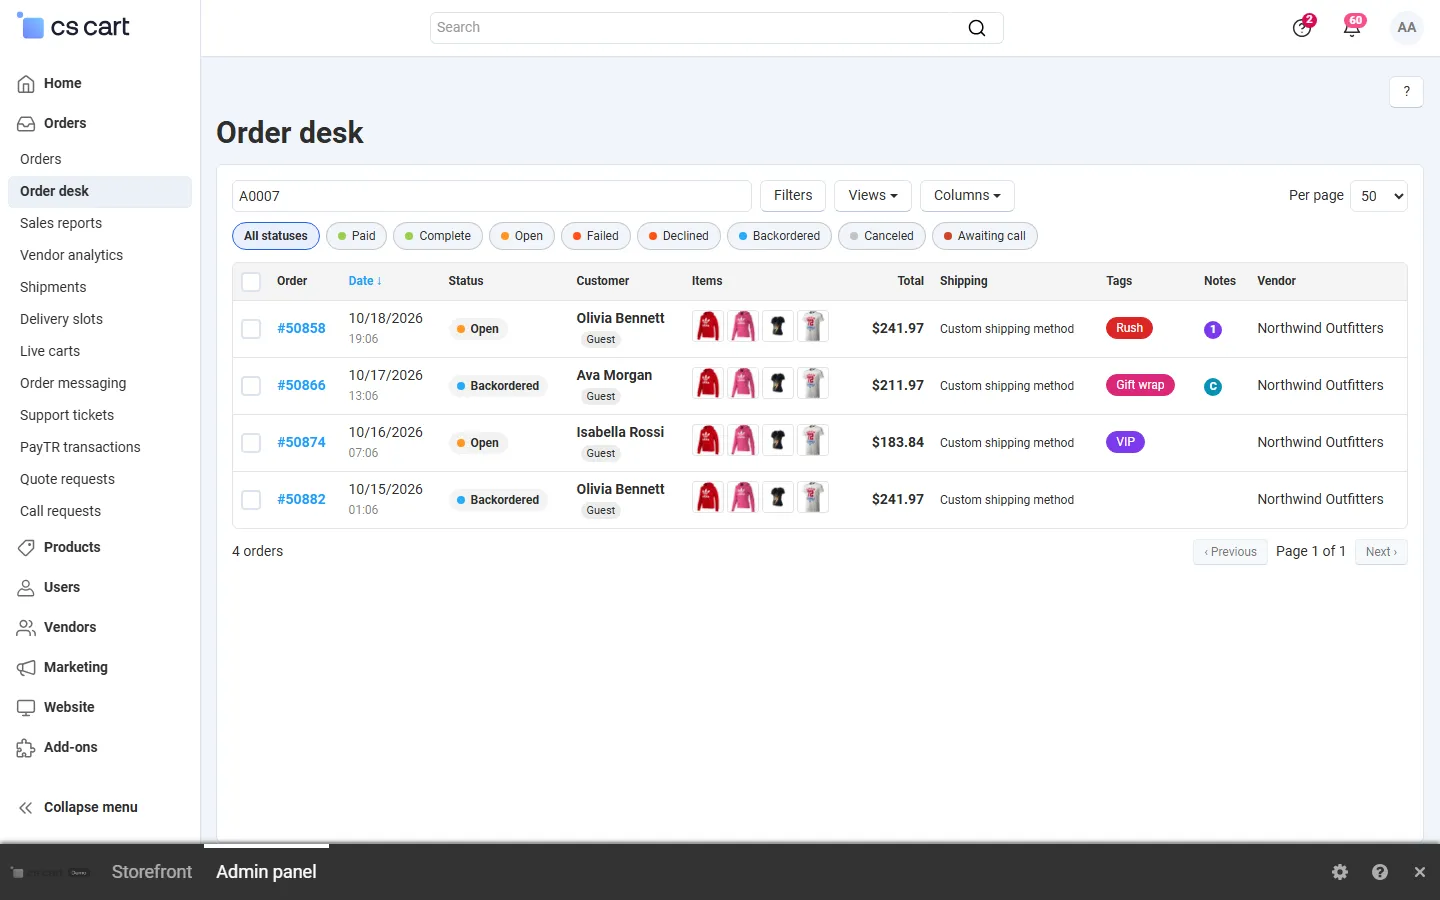Go to the Previous page
The height and width of the screenshot is (900, 1440).
click(x=1230, y=552)
